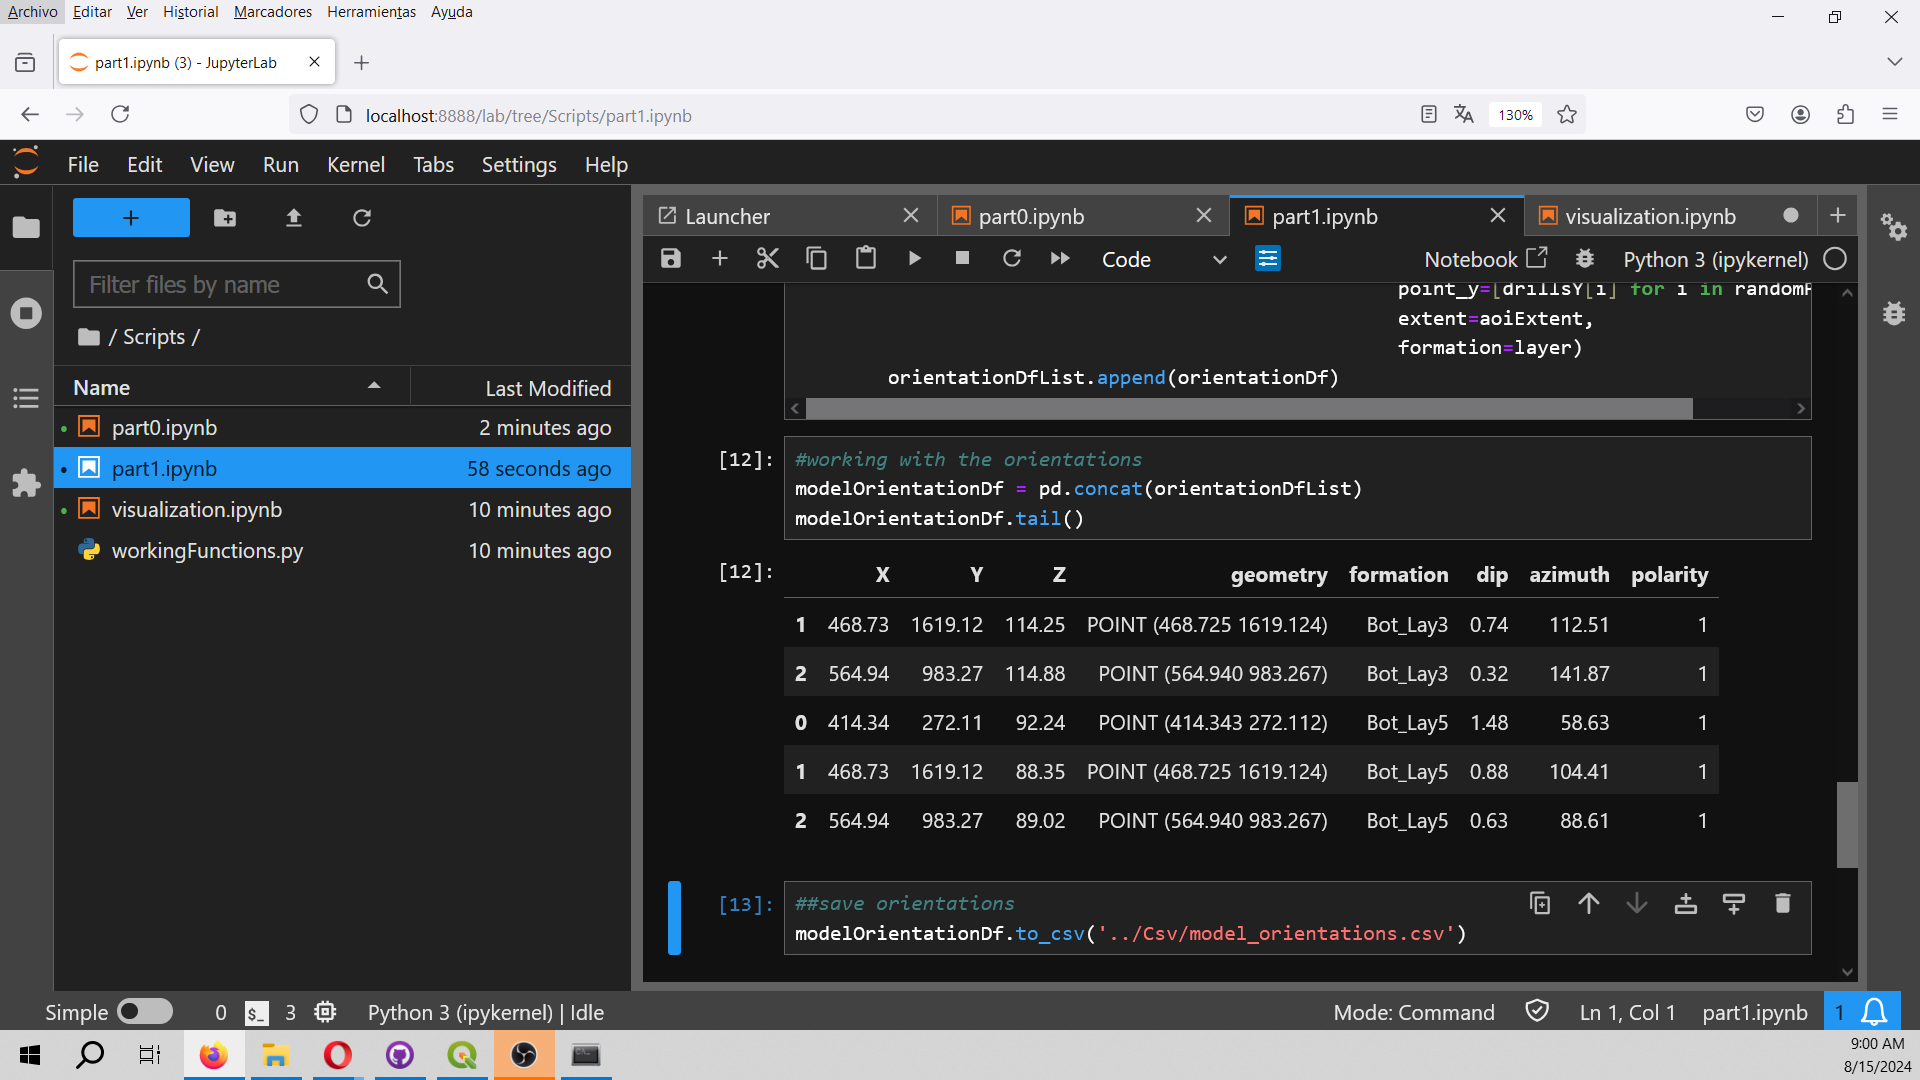The image size is (1920, 1080).
Task: Open the Extension Manager puzzle icon
Action: (x=26, y=484)
